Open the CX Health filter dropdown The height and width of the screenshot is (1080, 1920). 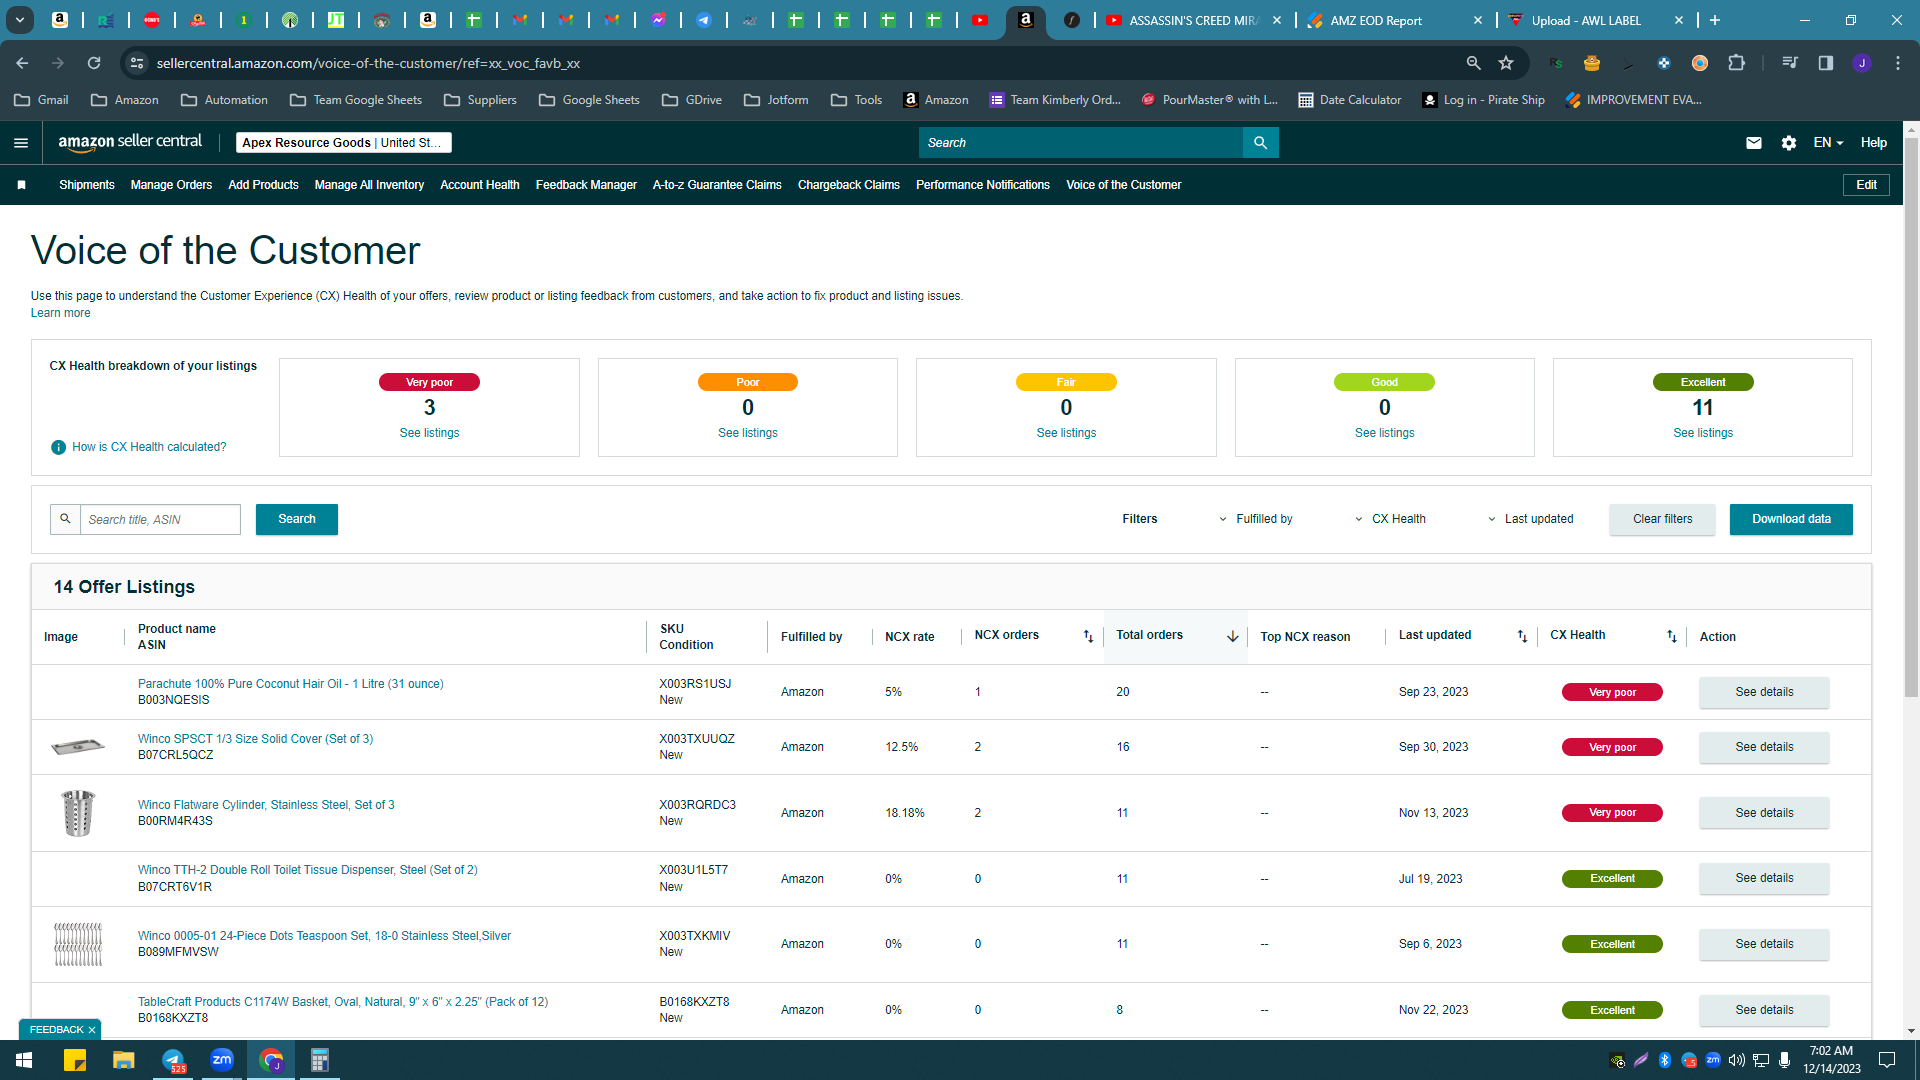(1390, 519)
